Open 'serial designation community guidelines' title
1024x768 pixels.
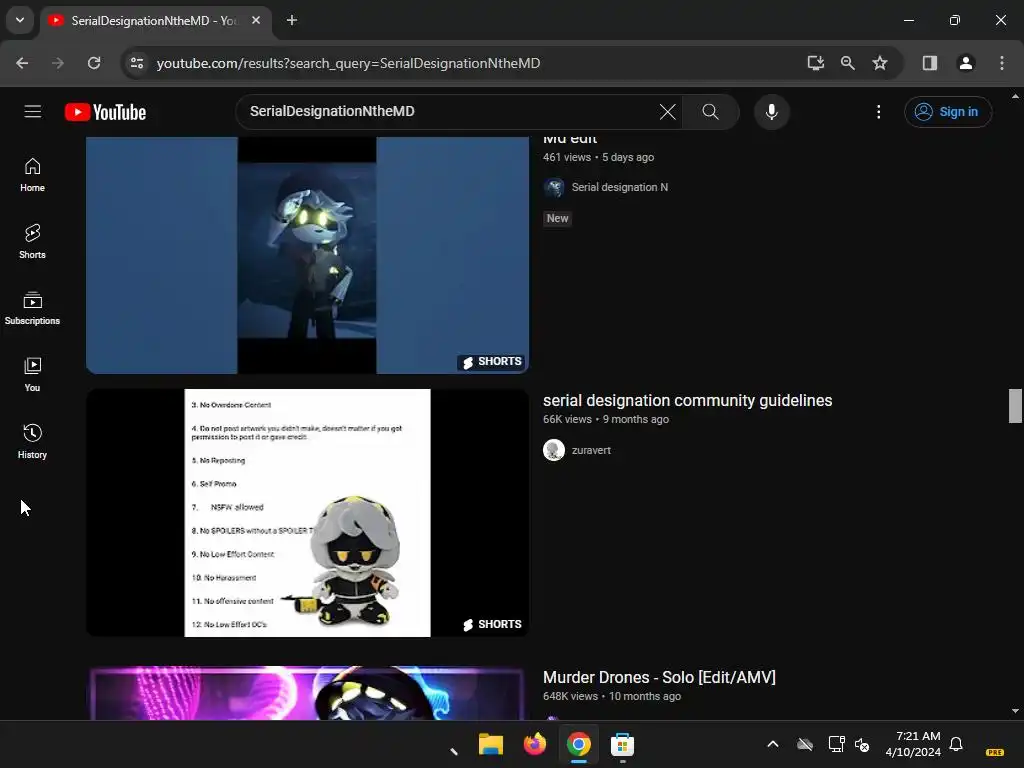point(687,400)
